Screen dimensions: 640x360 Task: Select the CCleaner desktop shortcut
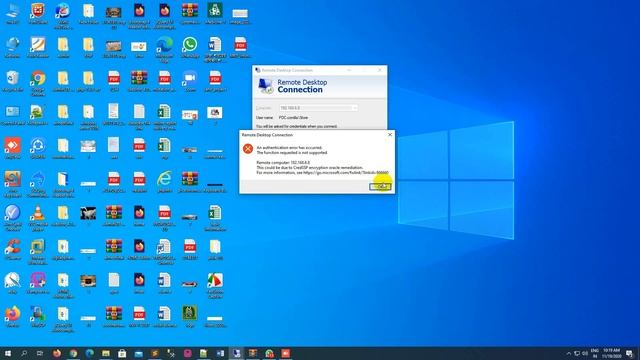tap(12, 249)
